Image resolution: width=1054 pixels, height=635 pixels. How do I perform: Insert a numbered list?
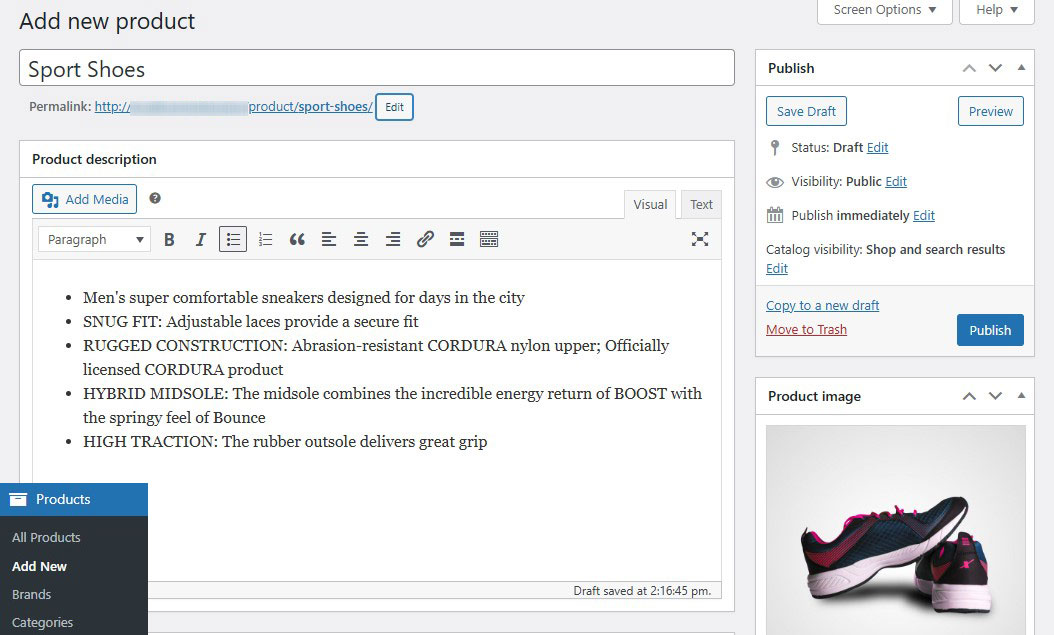(266, 239)
